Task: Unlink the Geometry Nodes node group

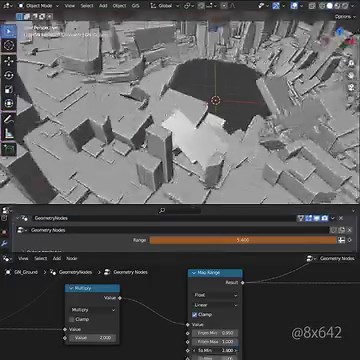Action: point(349,230)
